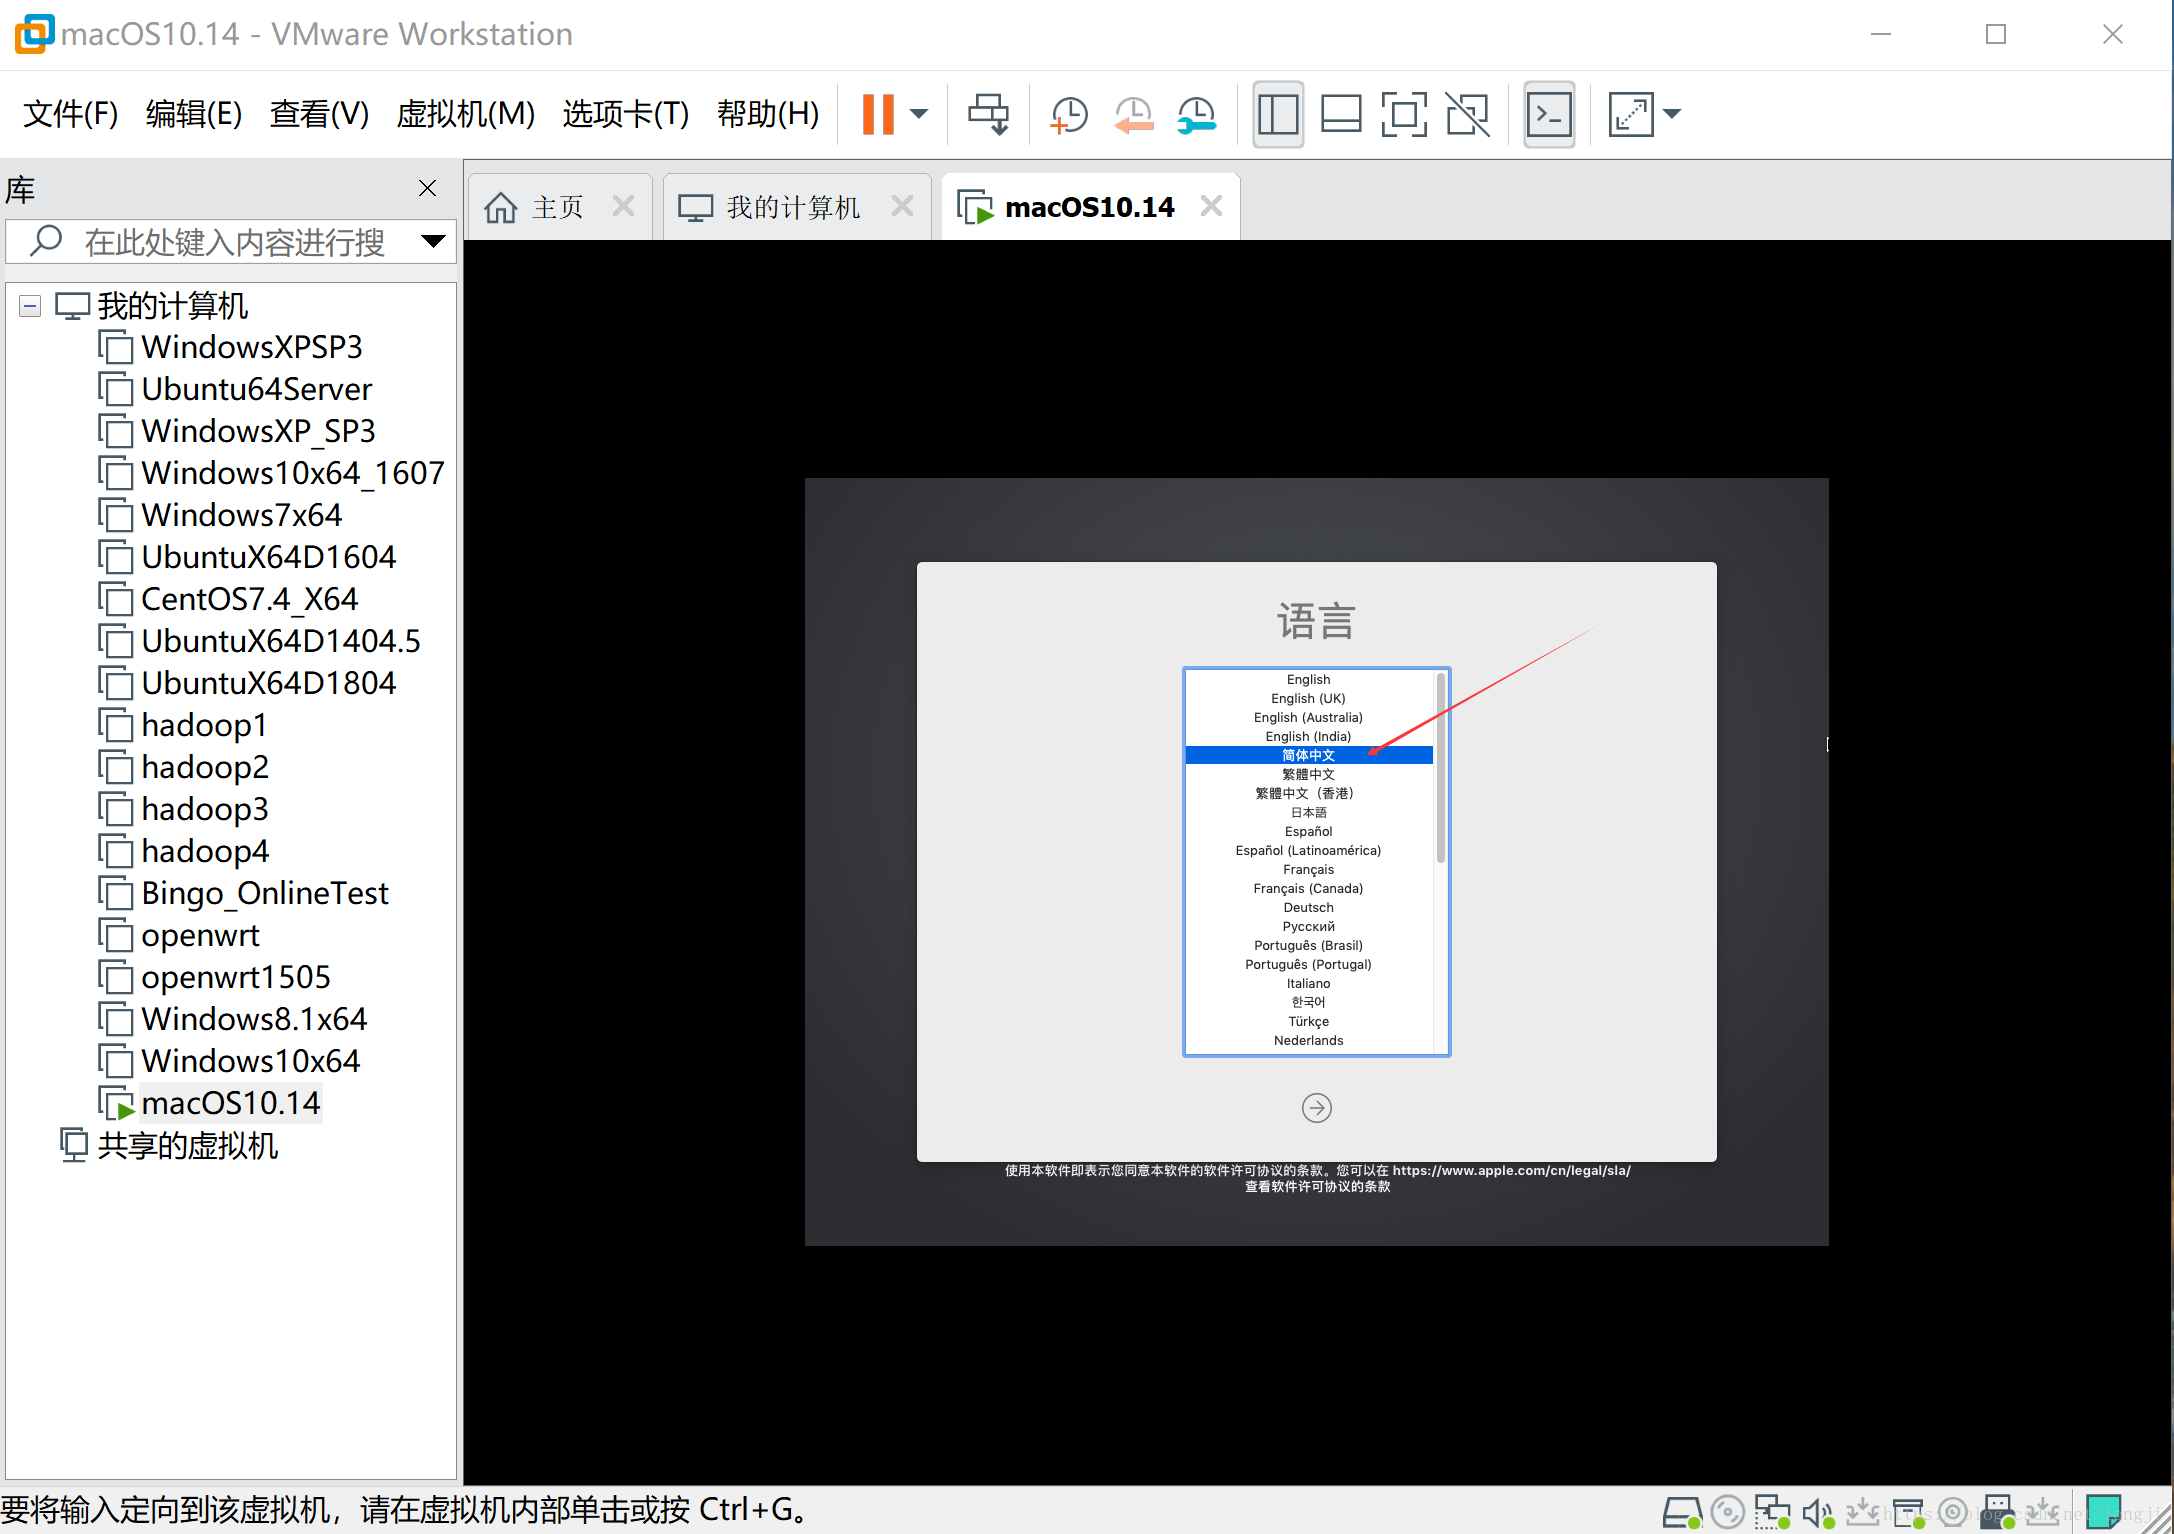The width and height of the screenshot is (2174, 1534).
Task: Choose English in the language list
Action: coord(1308,679)
